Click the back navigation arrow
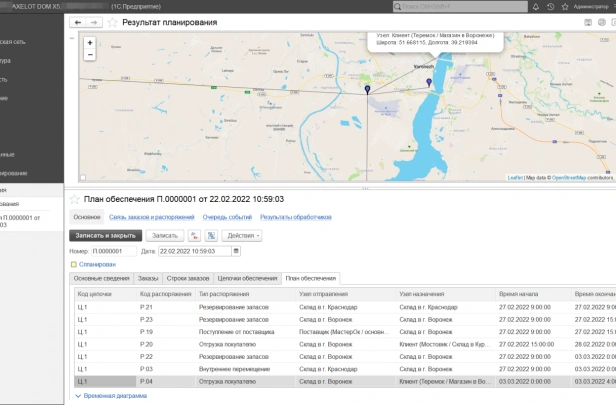Viewport: 616px width, 405px height. coord(78,22)
